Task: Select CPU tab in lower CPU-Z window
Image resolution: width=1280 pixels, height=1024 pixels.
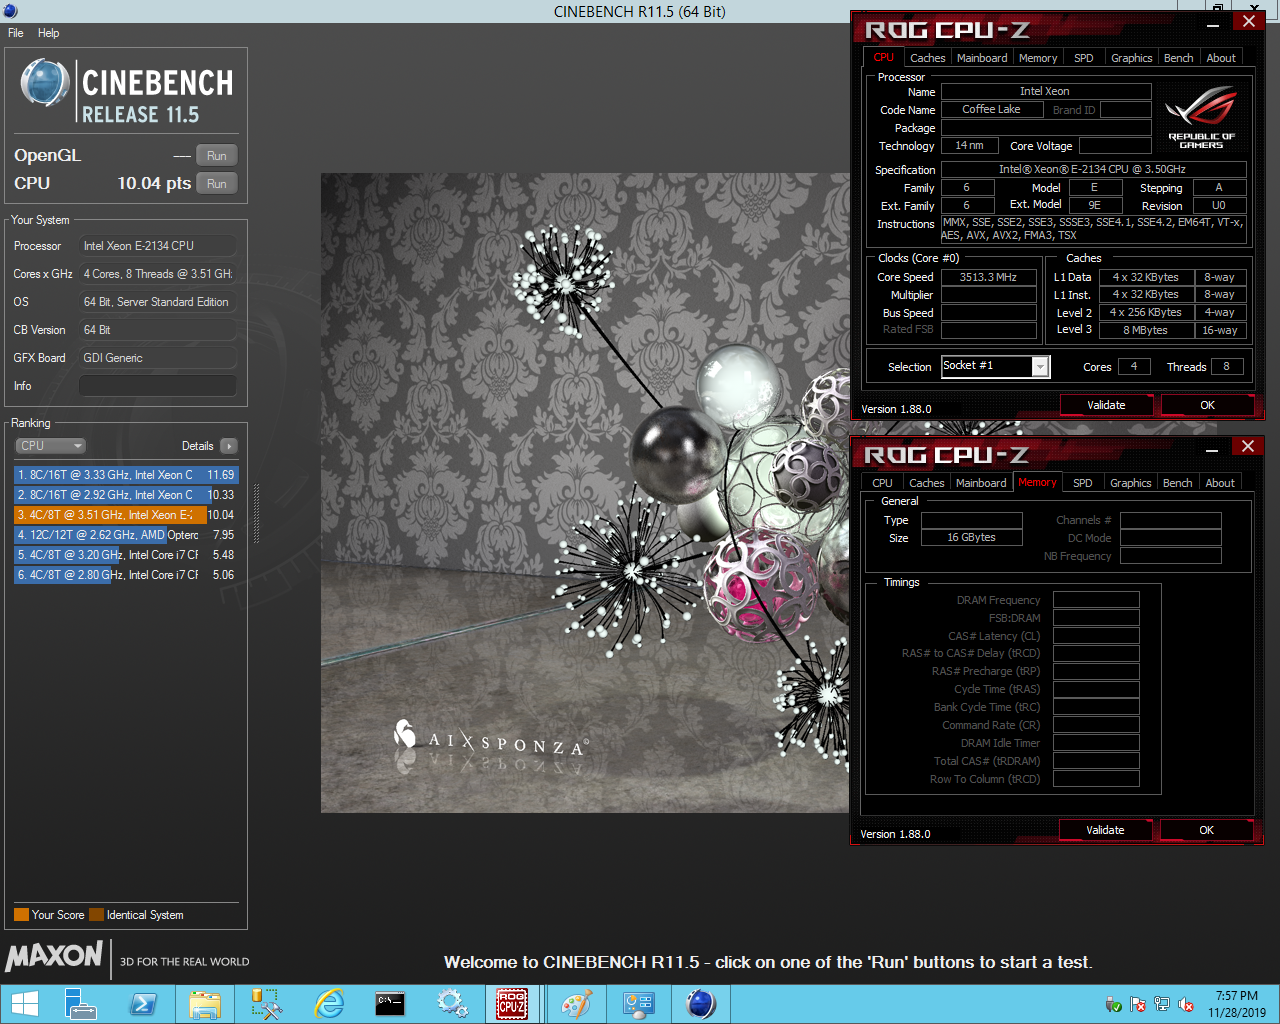Action: point(882,483)
